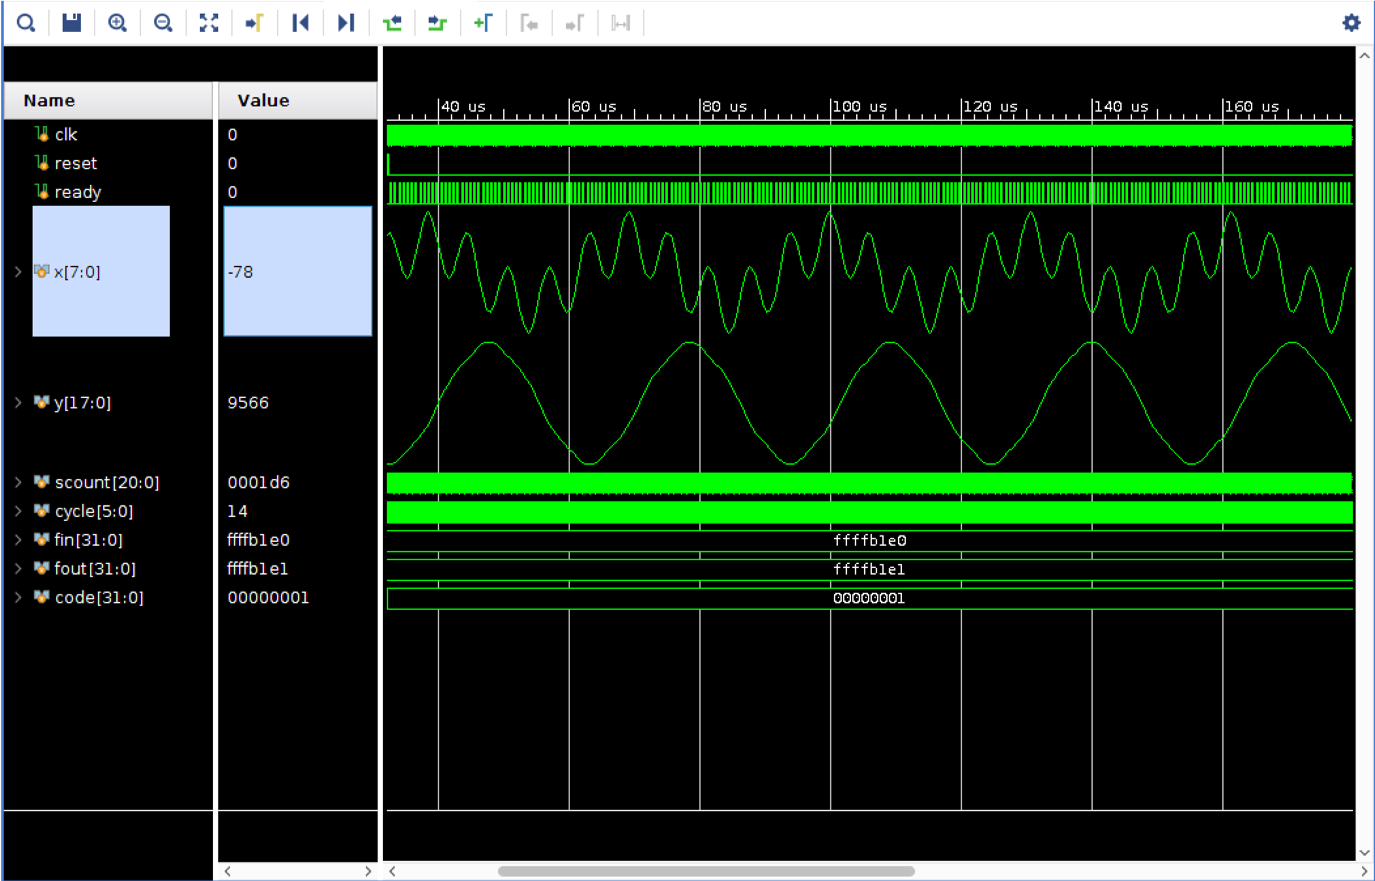Go to the last simulation time
1375x881 pixels.
coord(346,23)
